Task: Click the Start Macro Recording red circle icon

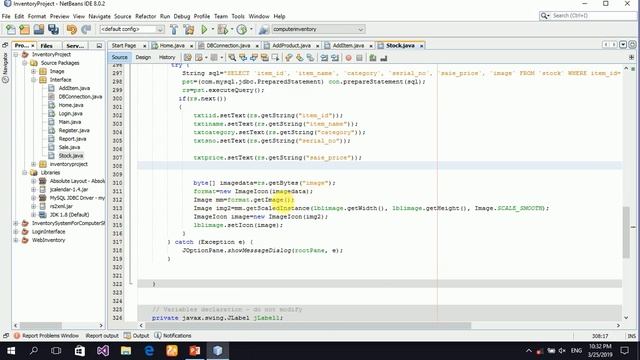Action: [x=348, y=58]
